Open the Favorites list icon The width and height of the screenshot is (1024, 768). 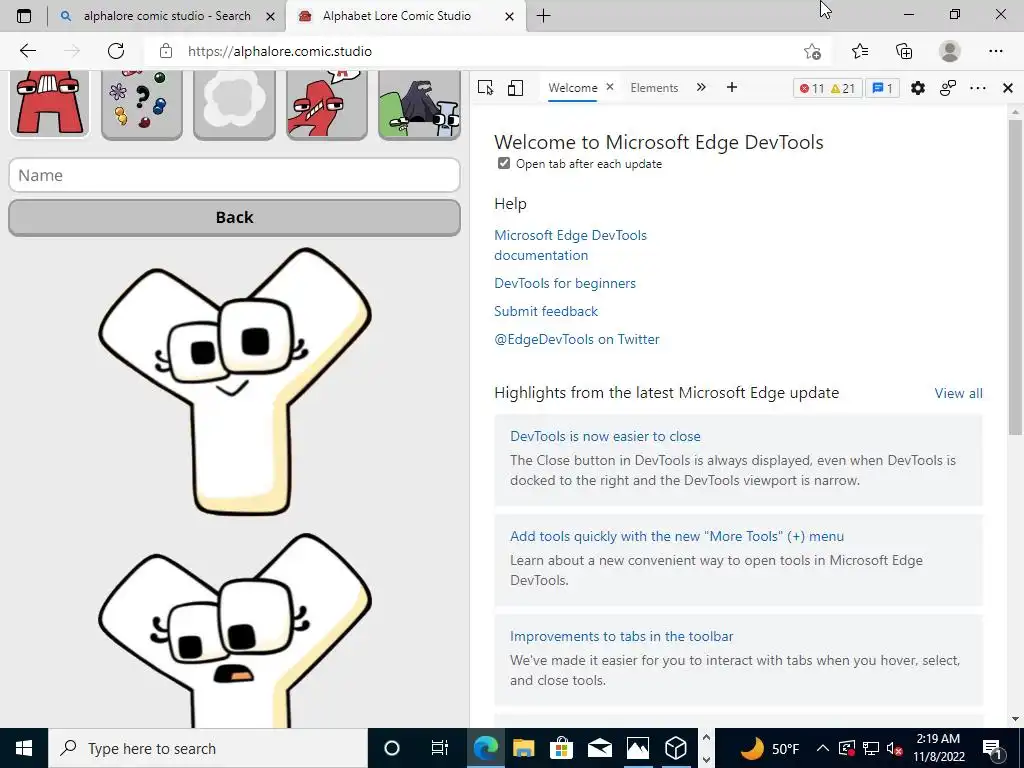tap(860, 51)
